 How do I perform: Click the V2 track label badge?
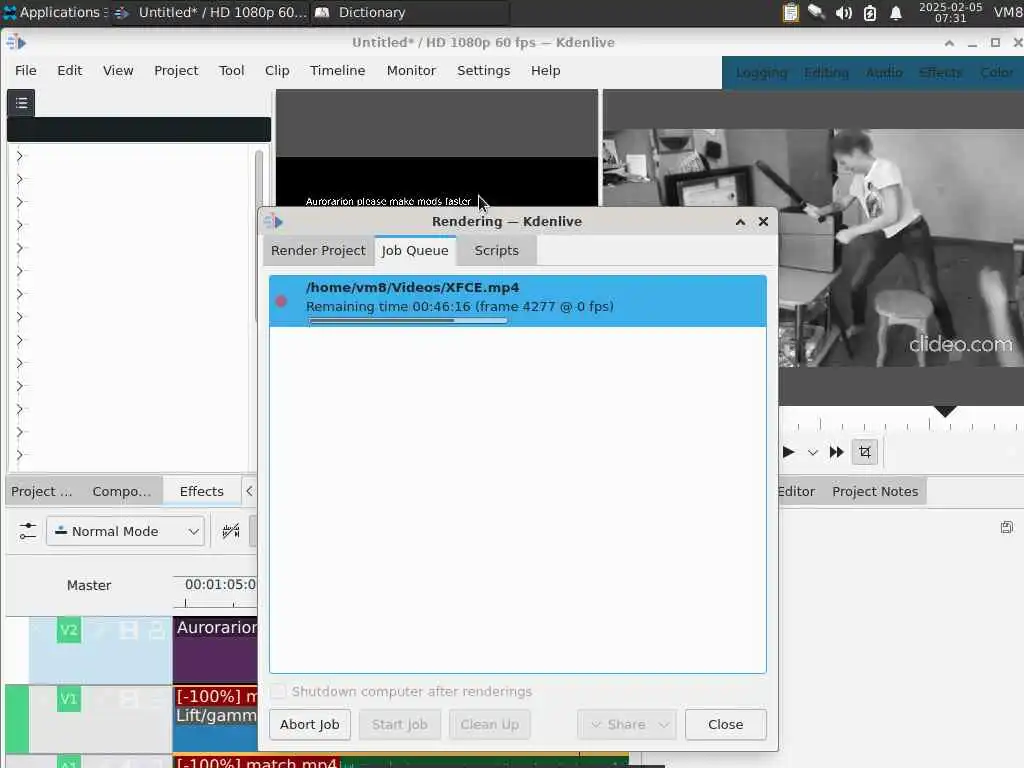coord(69,630)
